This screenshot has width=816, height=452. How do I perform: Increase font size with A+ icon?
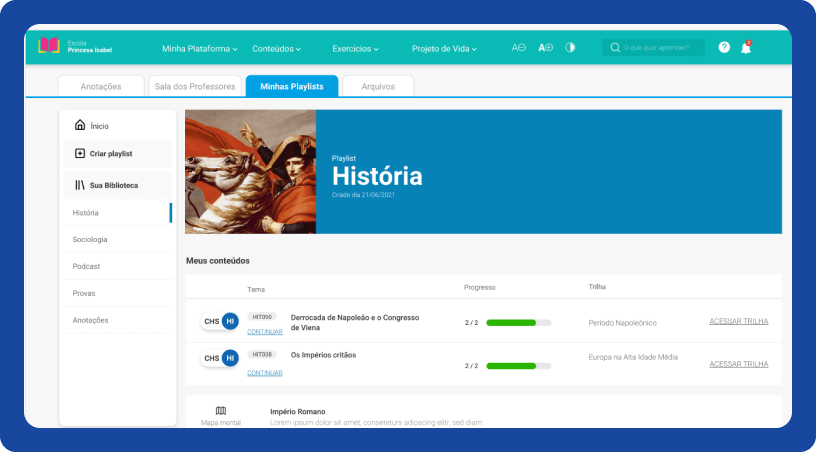tap(545, 47)
